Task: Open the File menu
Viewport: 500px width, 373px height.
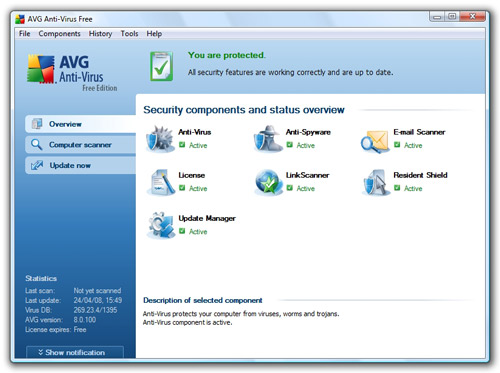Action: 25,34
